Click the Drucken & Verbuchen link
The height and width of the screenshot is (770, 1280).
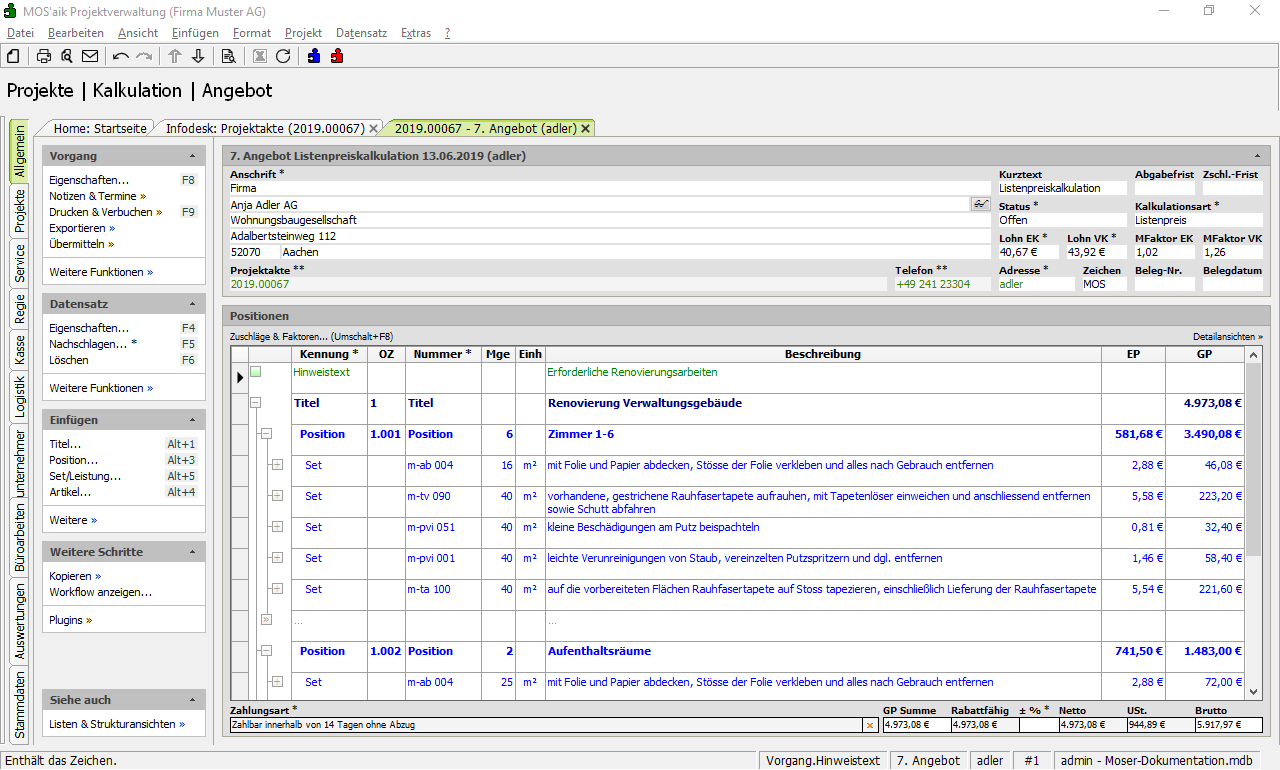(x=101, y=212)
